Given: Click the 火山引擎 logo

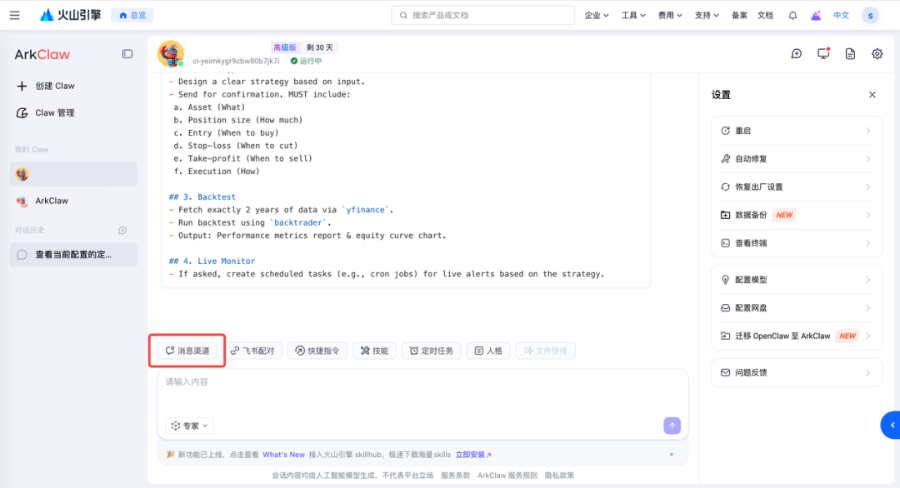Looking at the screenshot, I should pyautogui.click(x=70, y=15).
